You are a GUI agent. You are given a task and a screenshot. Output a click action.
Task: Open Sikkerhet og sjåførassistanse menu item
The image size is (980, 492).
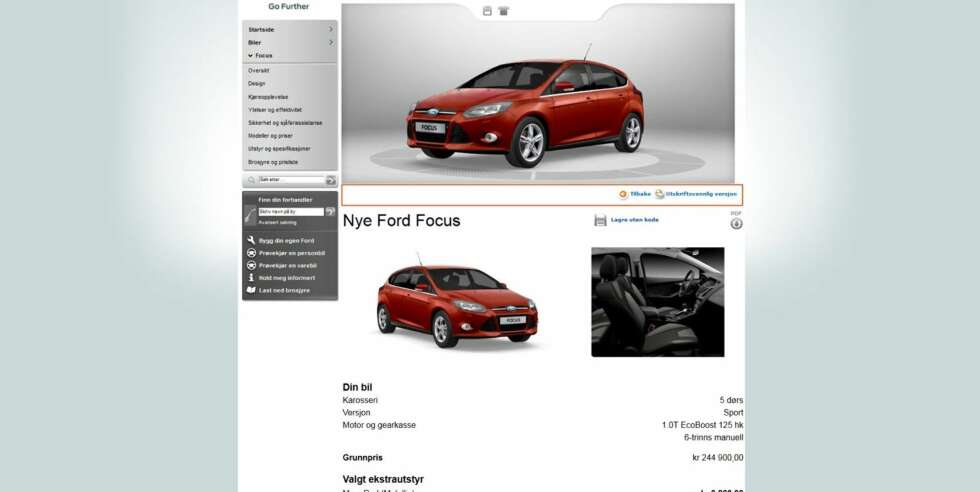[x=285, y=123]
